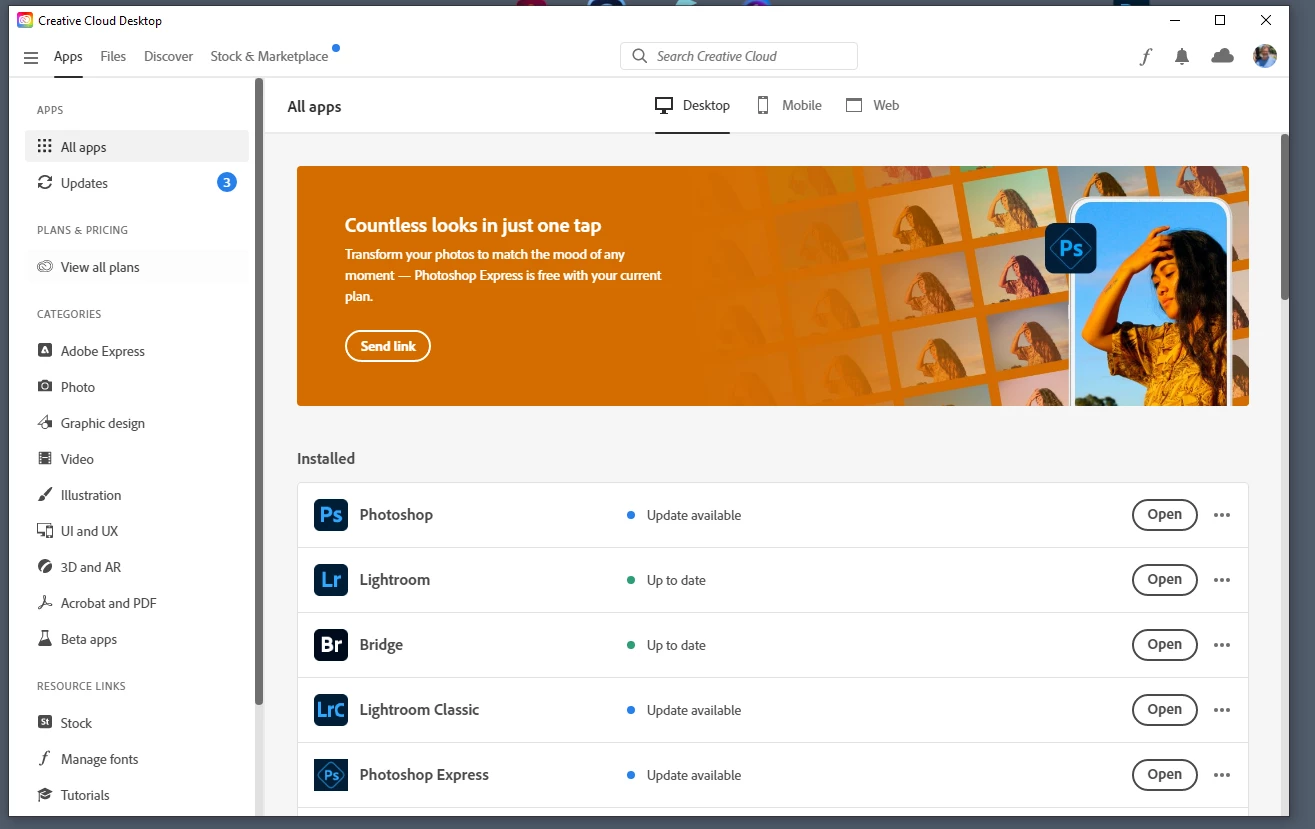Switch to the Files tab
The image size is (1315, 829).
point(113,56)
